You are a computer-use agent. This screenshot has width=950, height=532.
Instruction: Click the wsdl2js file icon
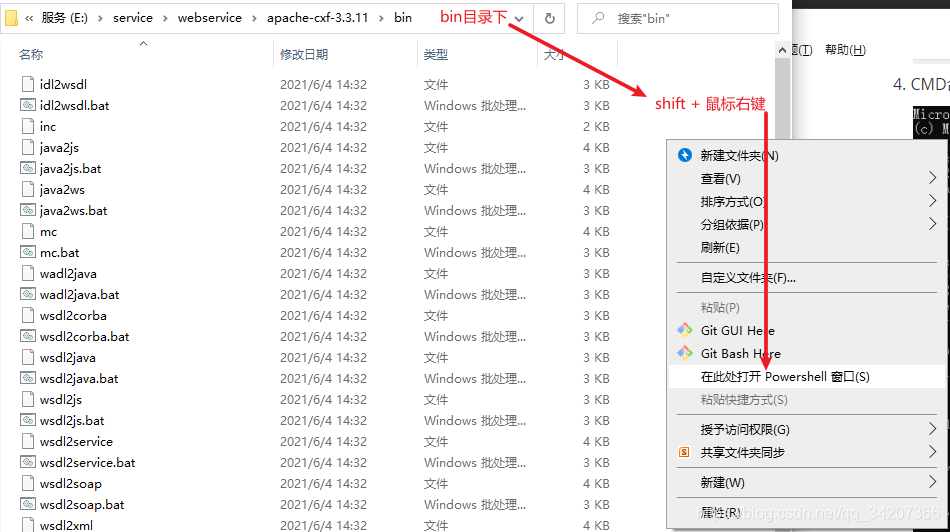pos(27,399)
